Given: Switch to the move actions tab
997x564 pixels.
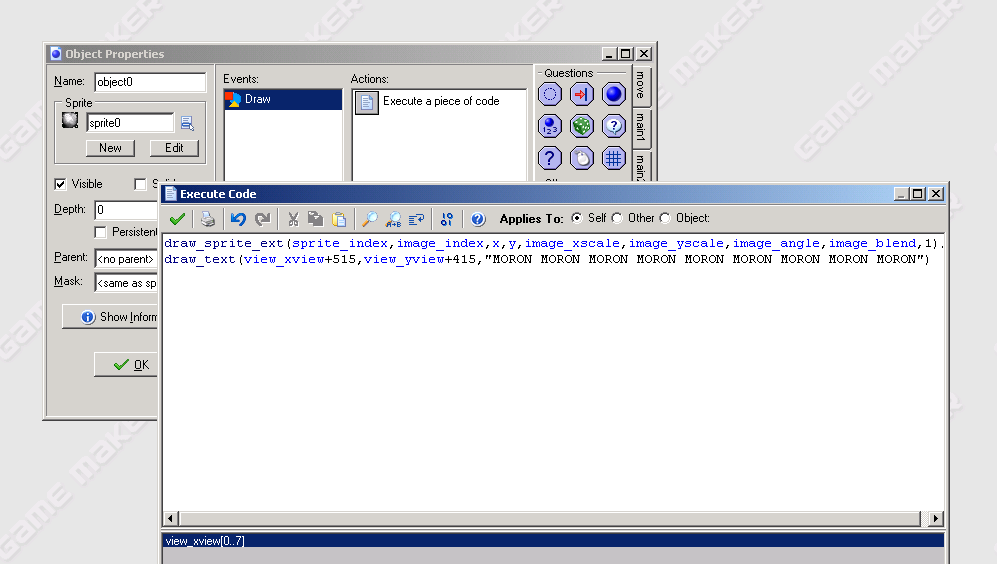Looking at the screenshot, I should 641,86.
